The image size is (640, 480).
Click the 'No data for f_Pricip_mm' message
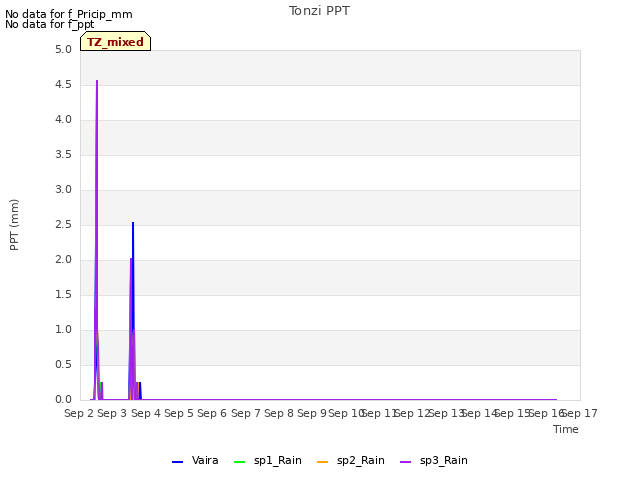69,14
